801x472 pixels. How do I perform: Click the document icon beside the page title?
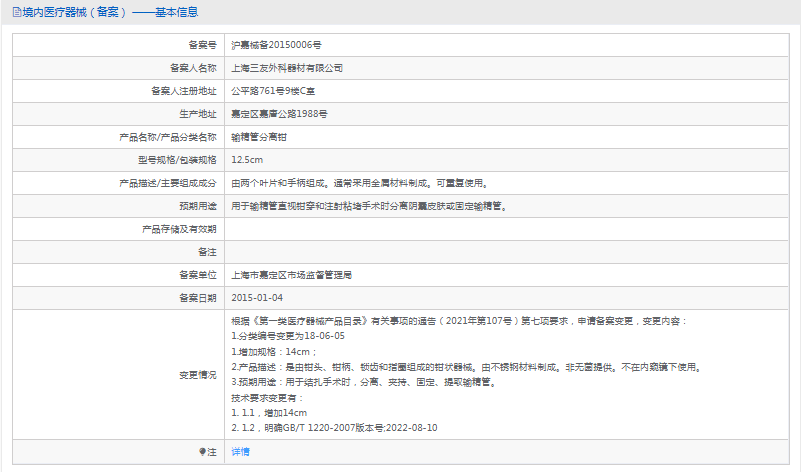[x=16, y=12]
